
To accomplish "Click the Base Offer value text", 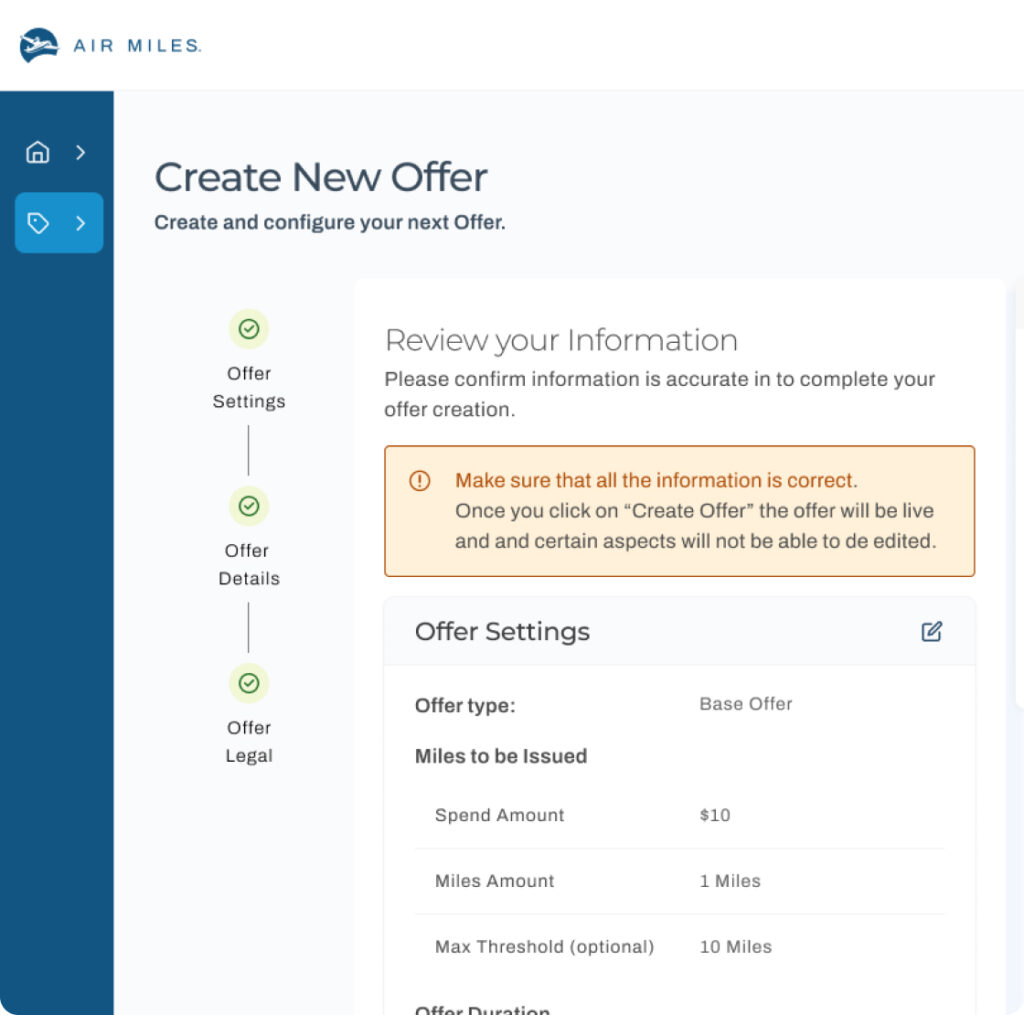I will 746,704.
